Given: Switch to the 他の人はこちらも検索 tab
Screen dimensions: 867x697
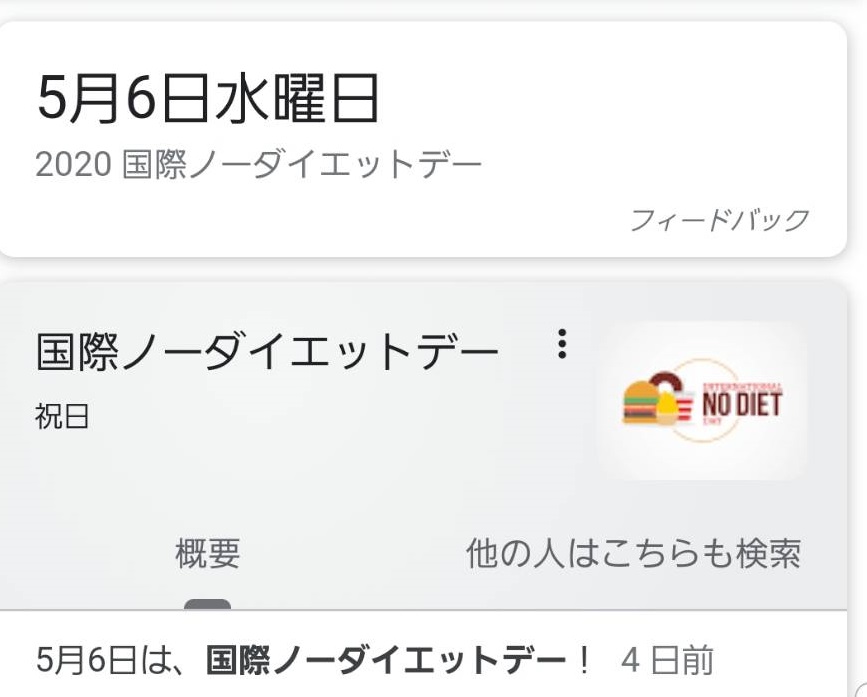Looking at the screenshot, I should tap(633, 553).
